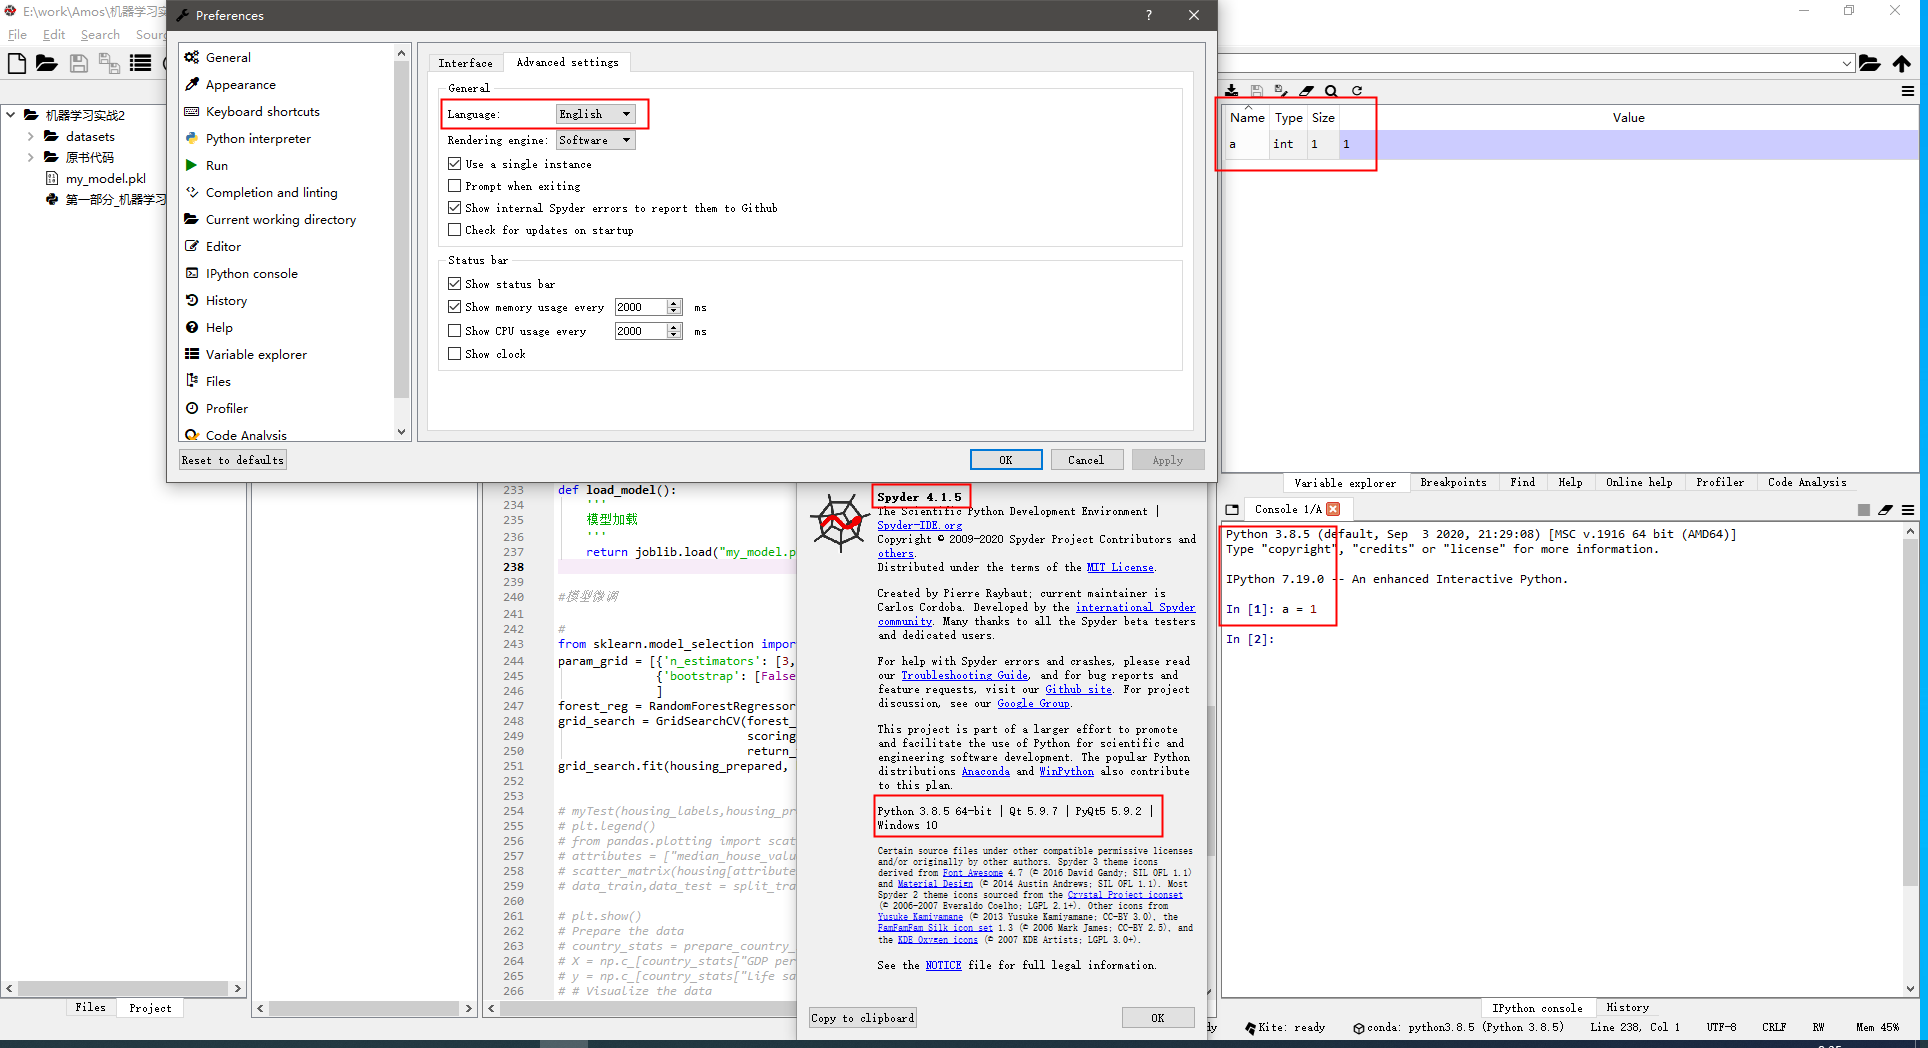
Task: Select IPython console in Preferences sidebar
Action: point(250,273)
